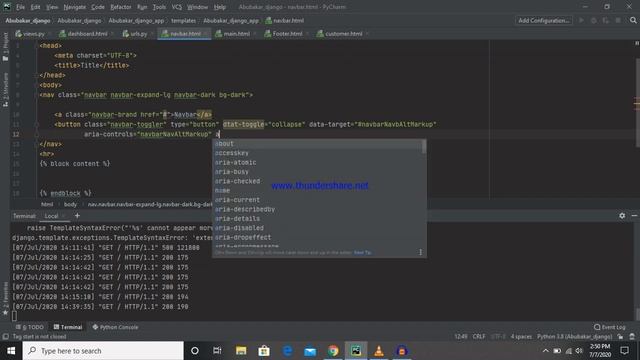Select the Local terminal tab
Image resolution: width=640 pixels, height=360 pixels.
(x=51, y=216)
